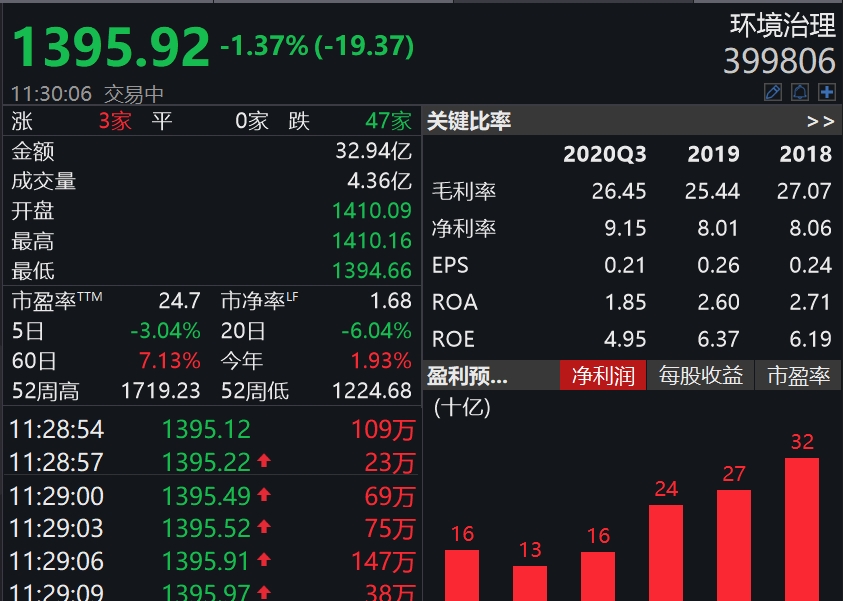
Task: Click the index name 环境治理
Action: point(782,27)
